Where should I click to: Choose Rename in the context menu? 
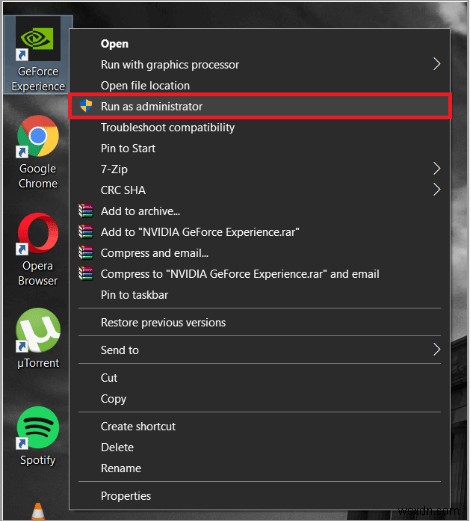[260, 469]
